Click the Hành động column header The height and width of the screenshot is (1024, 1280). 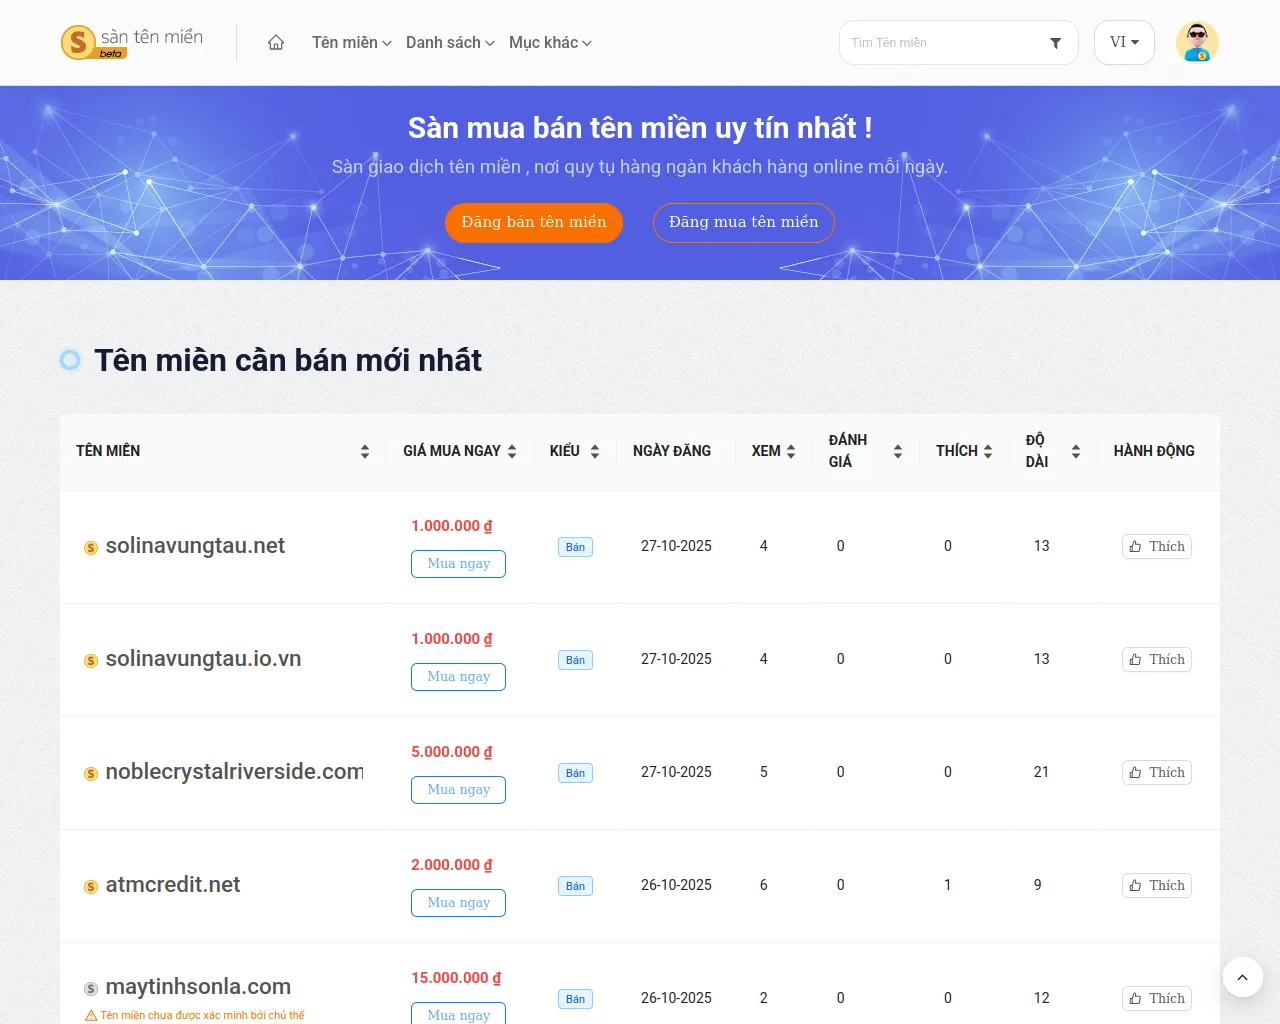[x=1154, y=451]
